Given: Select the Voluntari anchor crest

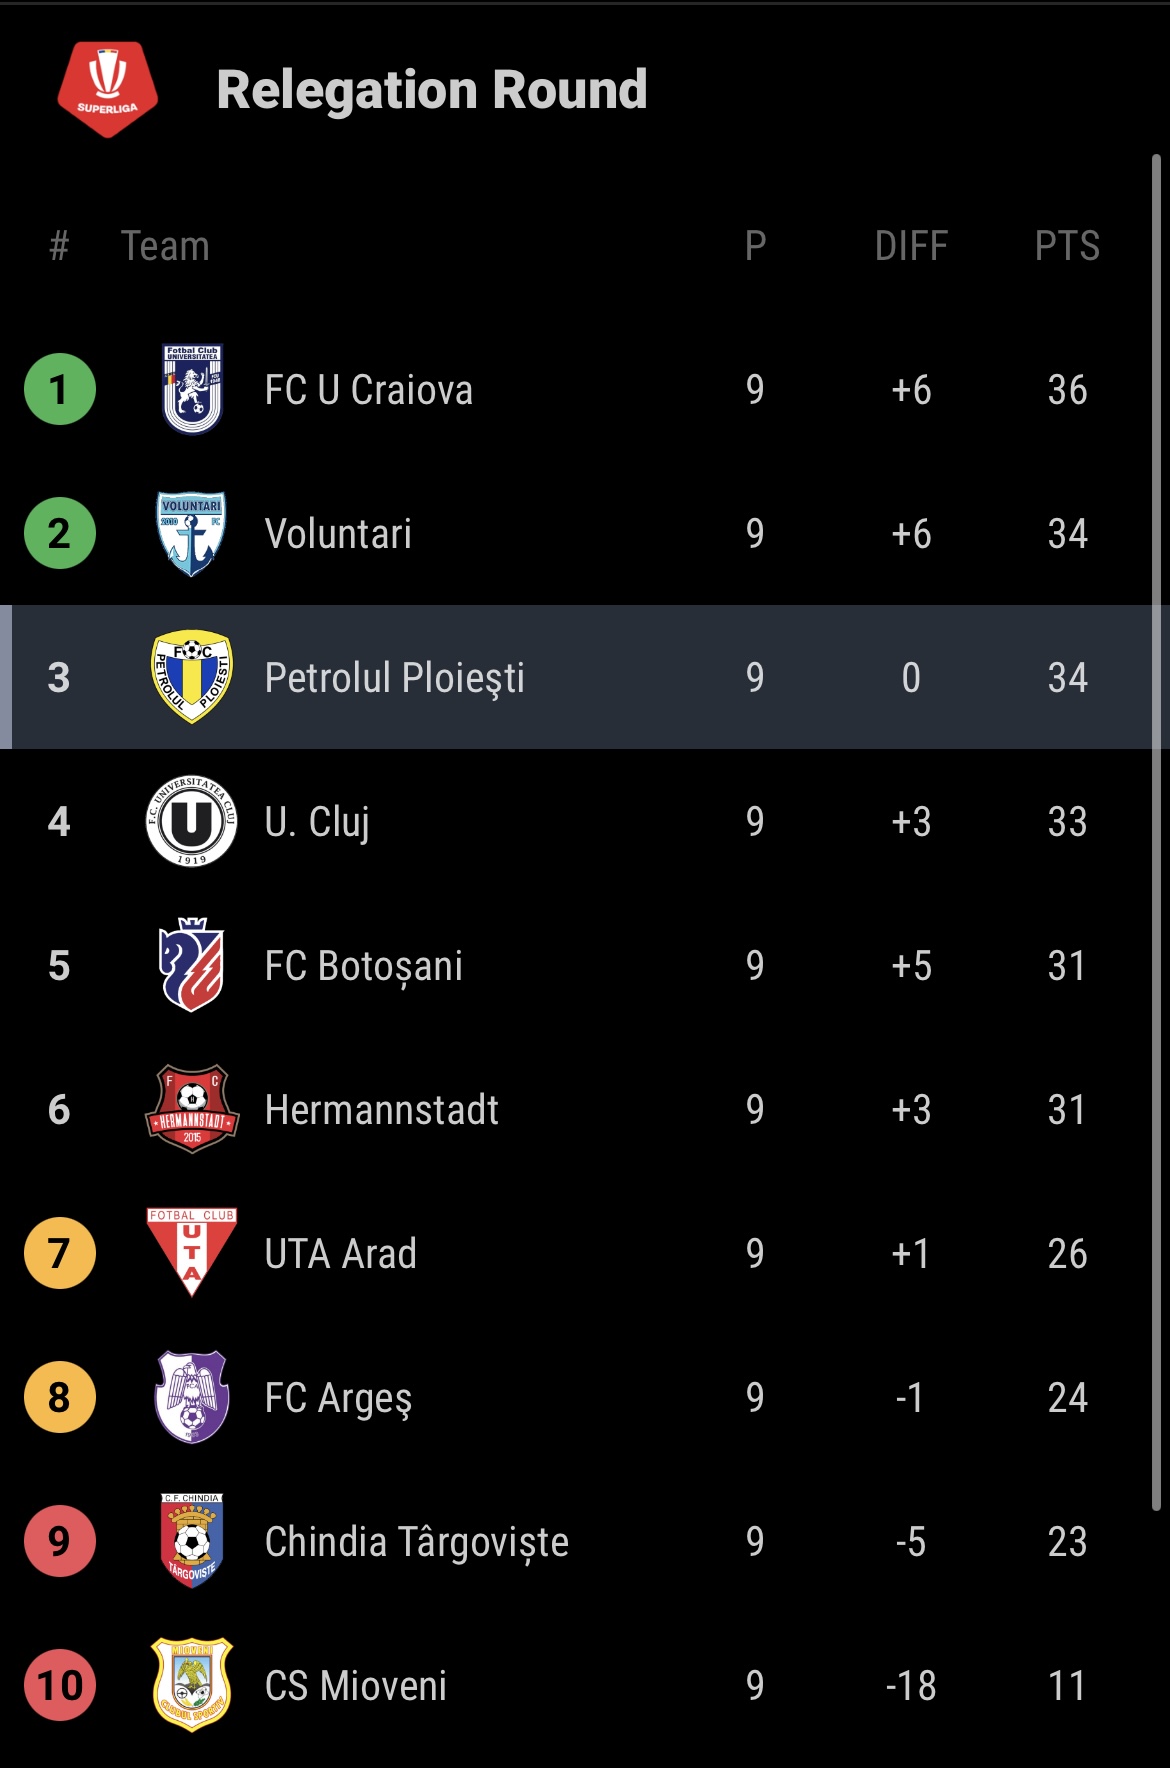Looking at the screenshot, I should tap(192, 533).
